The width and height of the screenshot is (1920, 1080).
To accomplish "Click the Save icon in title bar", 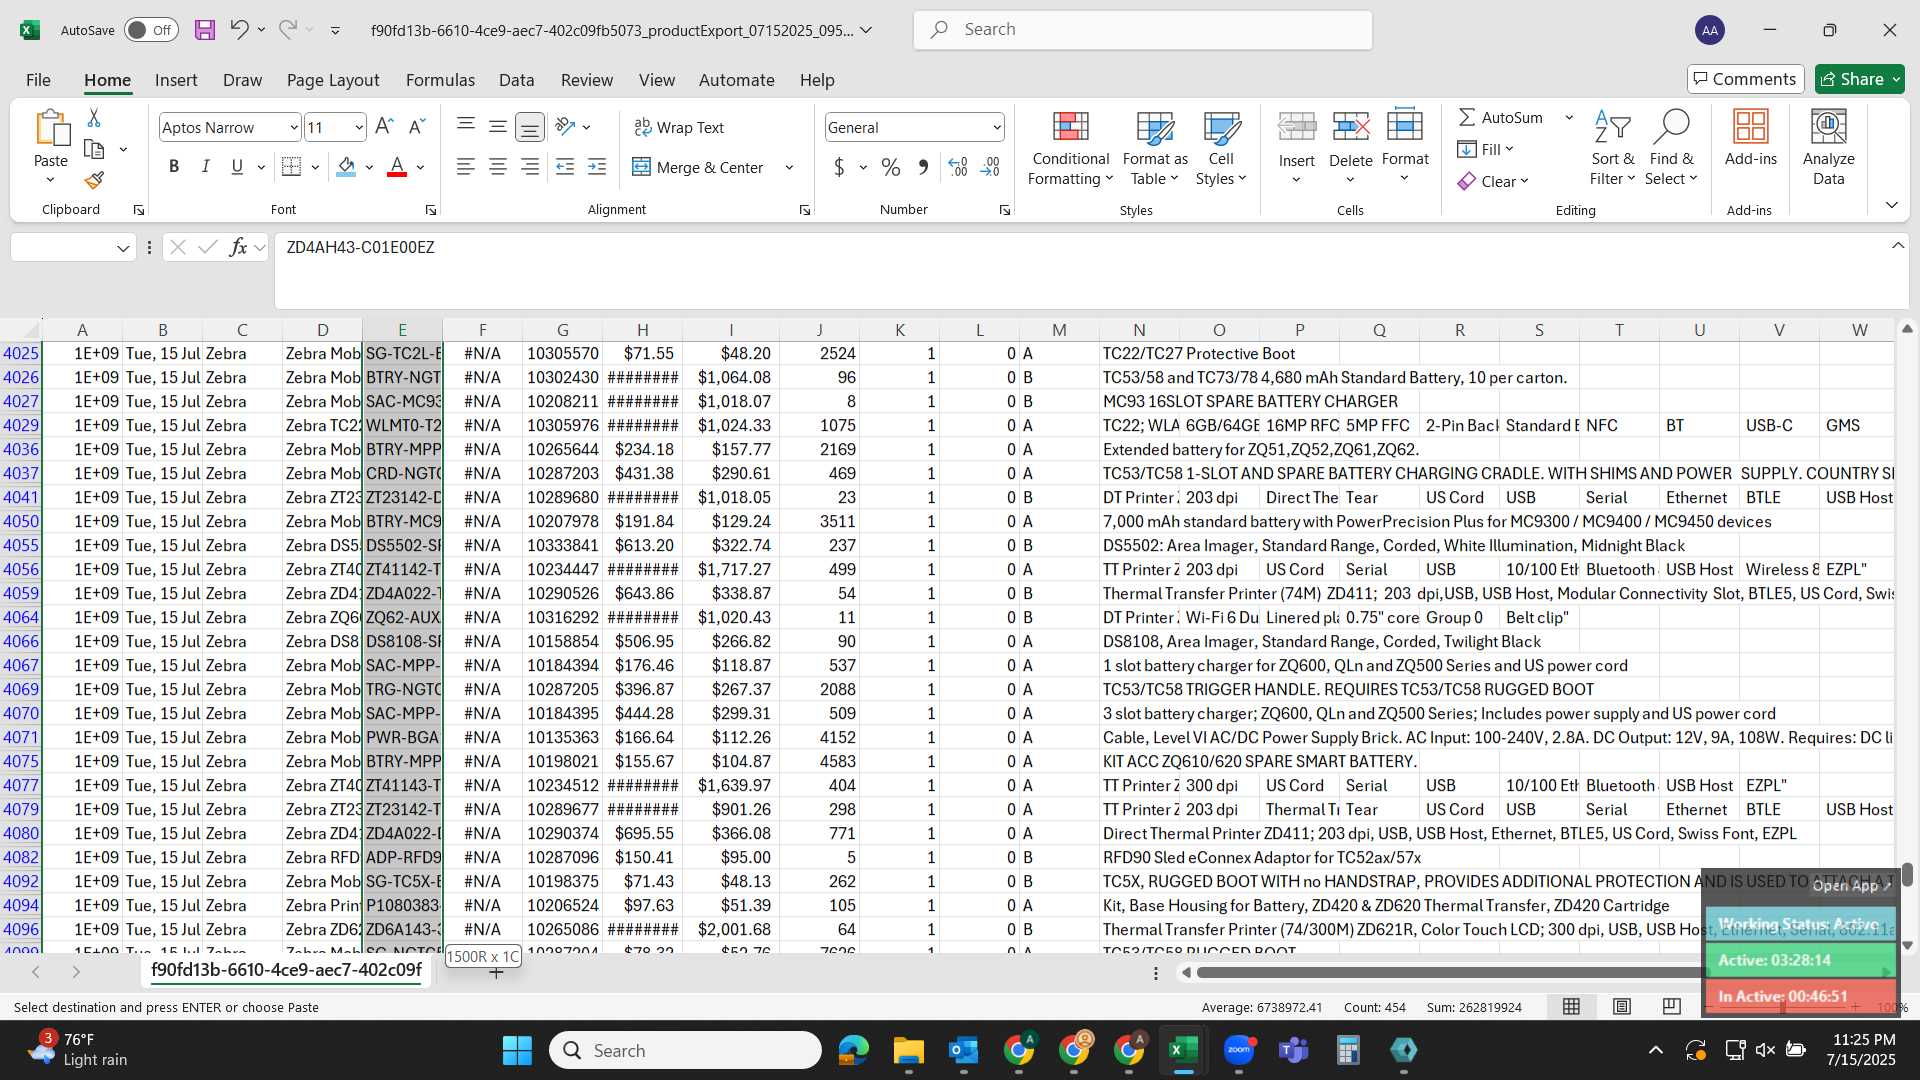I will click(x=205, y=30).
